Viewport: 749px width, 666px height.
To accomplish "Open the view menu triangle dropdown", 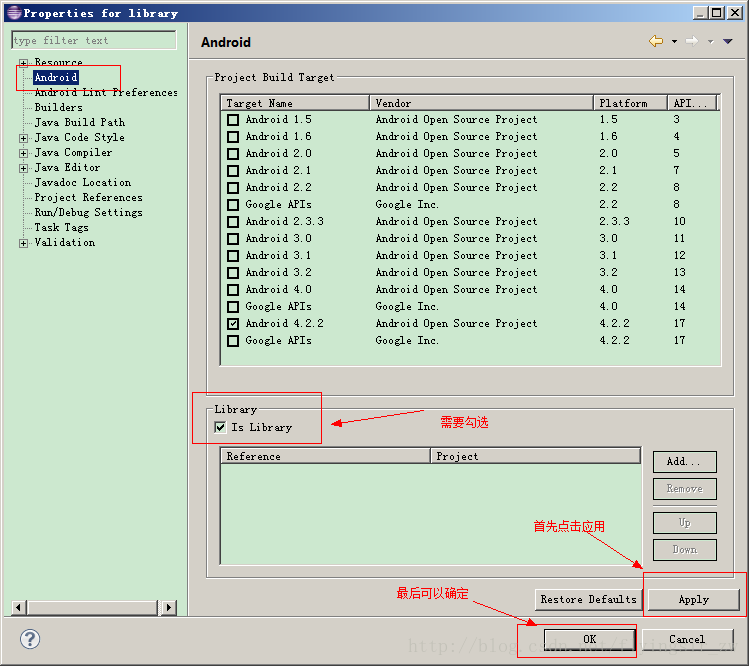I will 728,42.
